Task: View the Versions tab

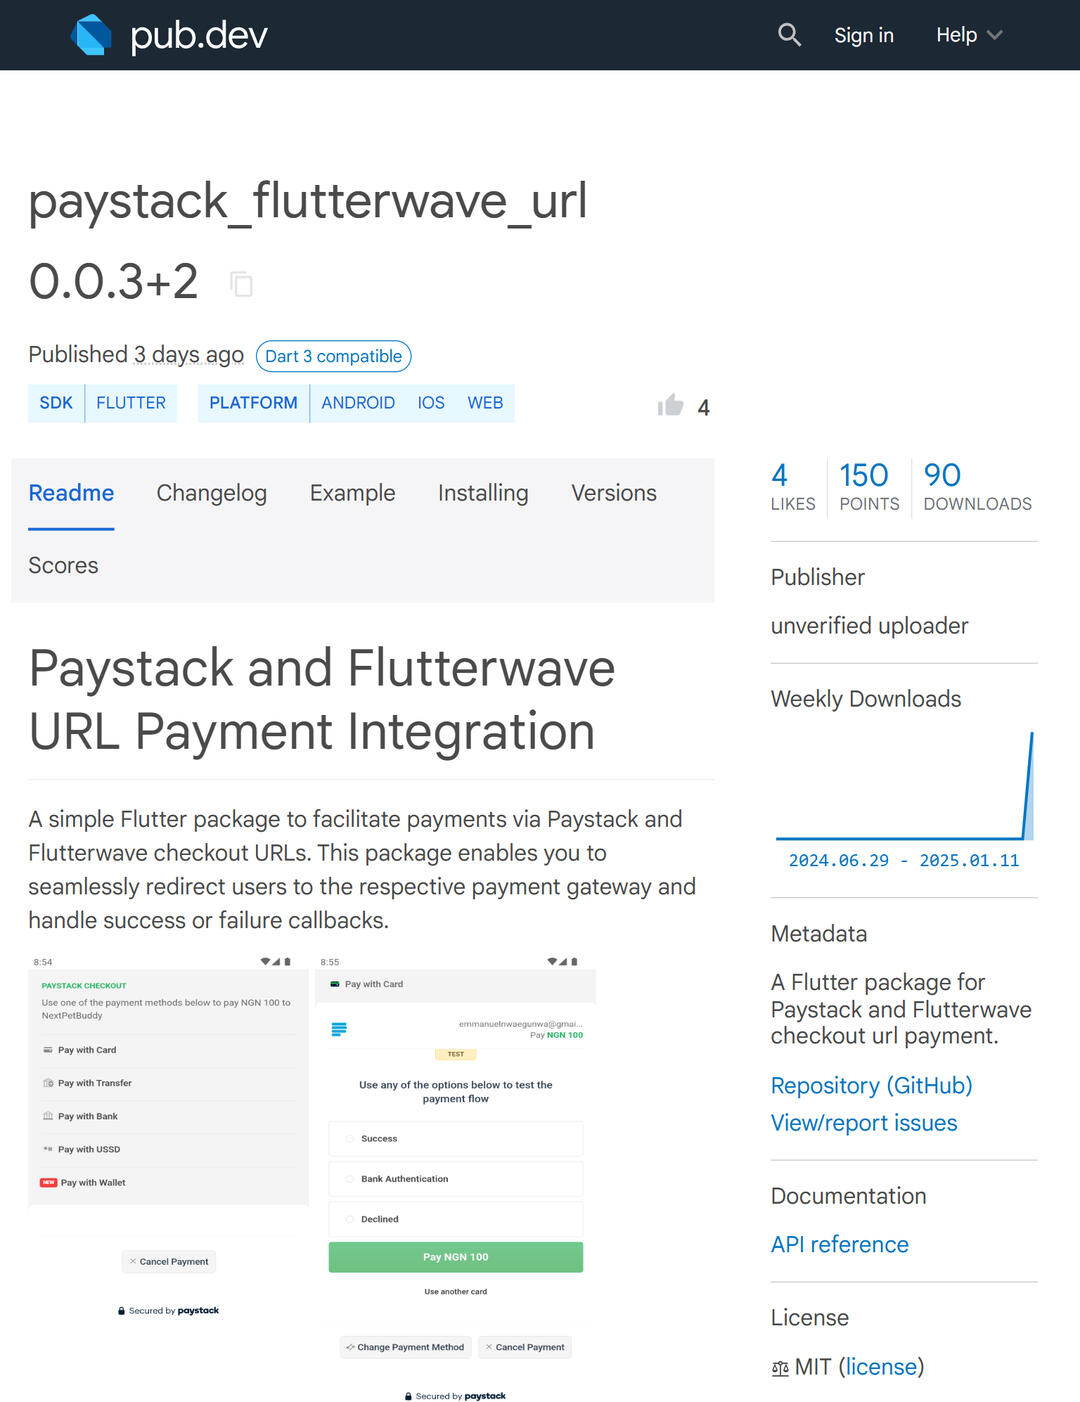Action: coord(614,493)
